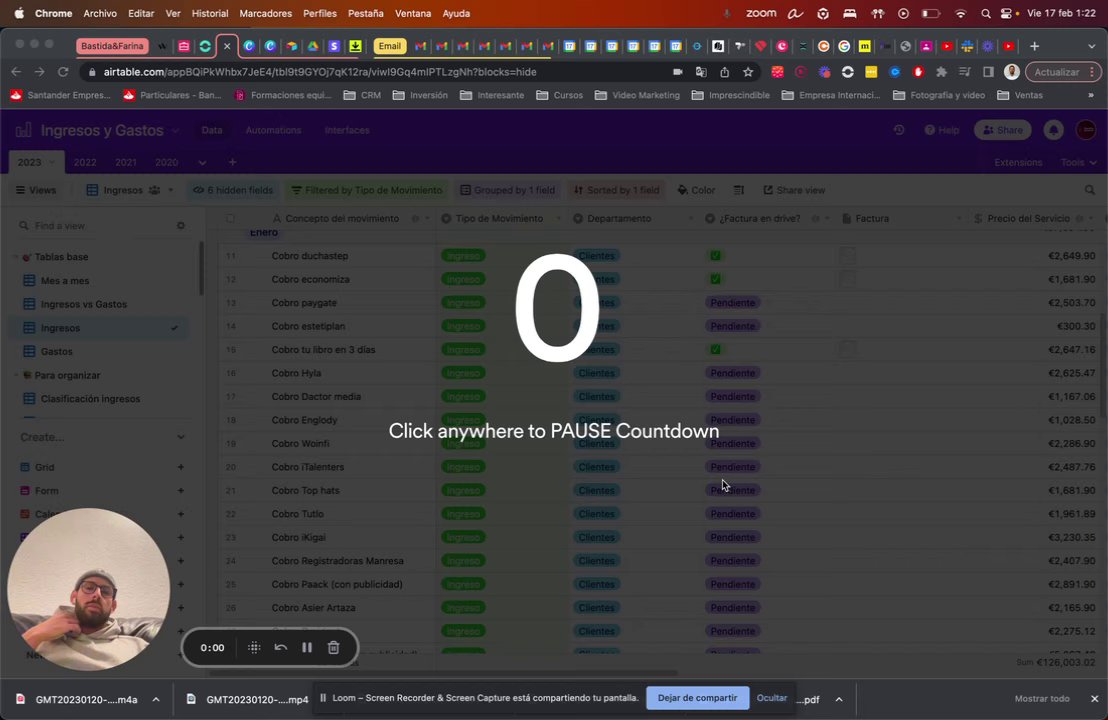Viewport: 1108px width, 720px height.
Task: Open Factura column dropdown
Action: click(x=959, y=218)
